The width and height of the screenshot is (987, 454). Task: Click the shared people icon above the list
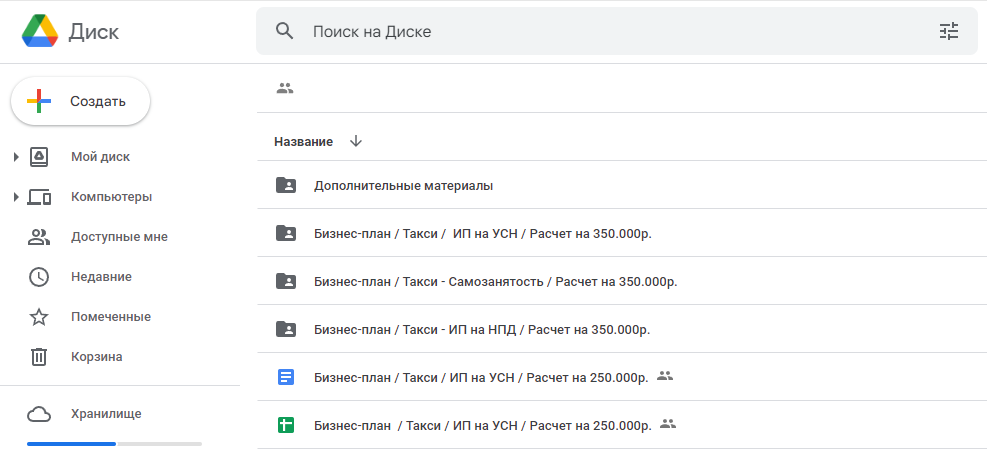[x=285, y=88]
